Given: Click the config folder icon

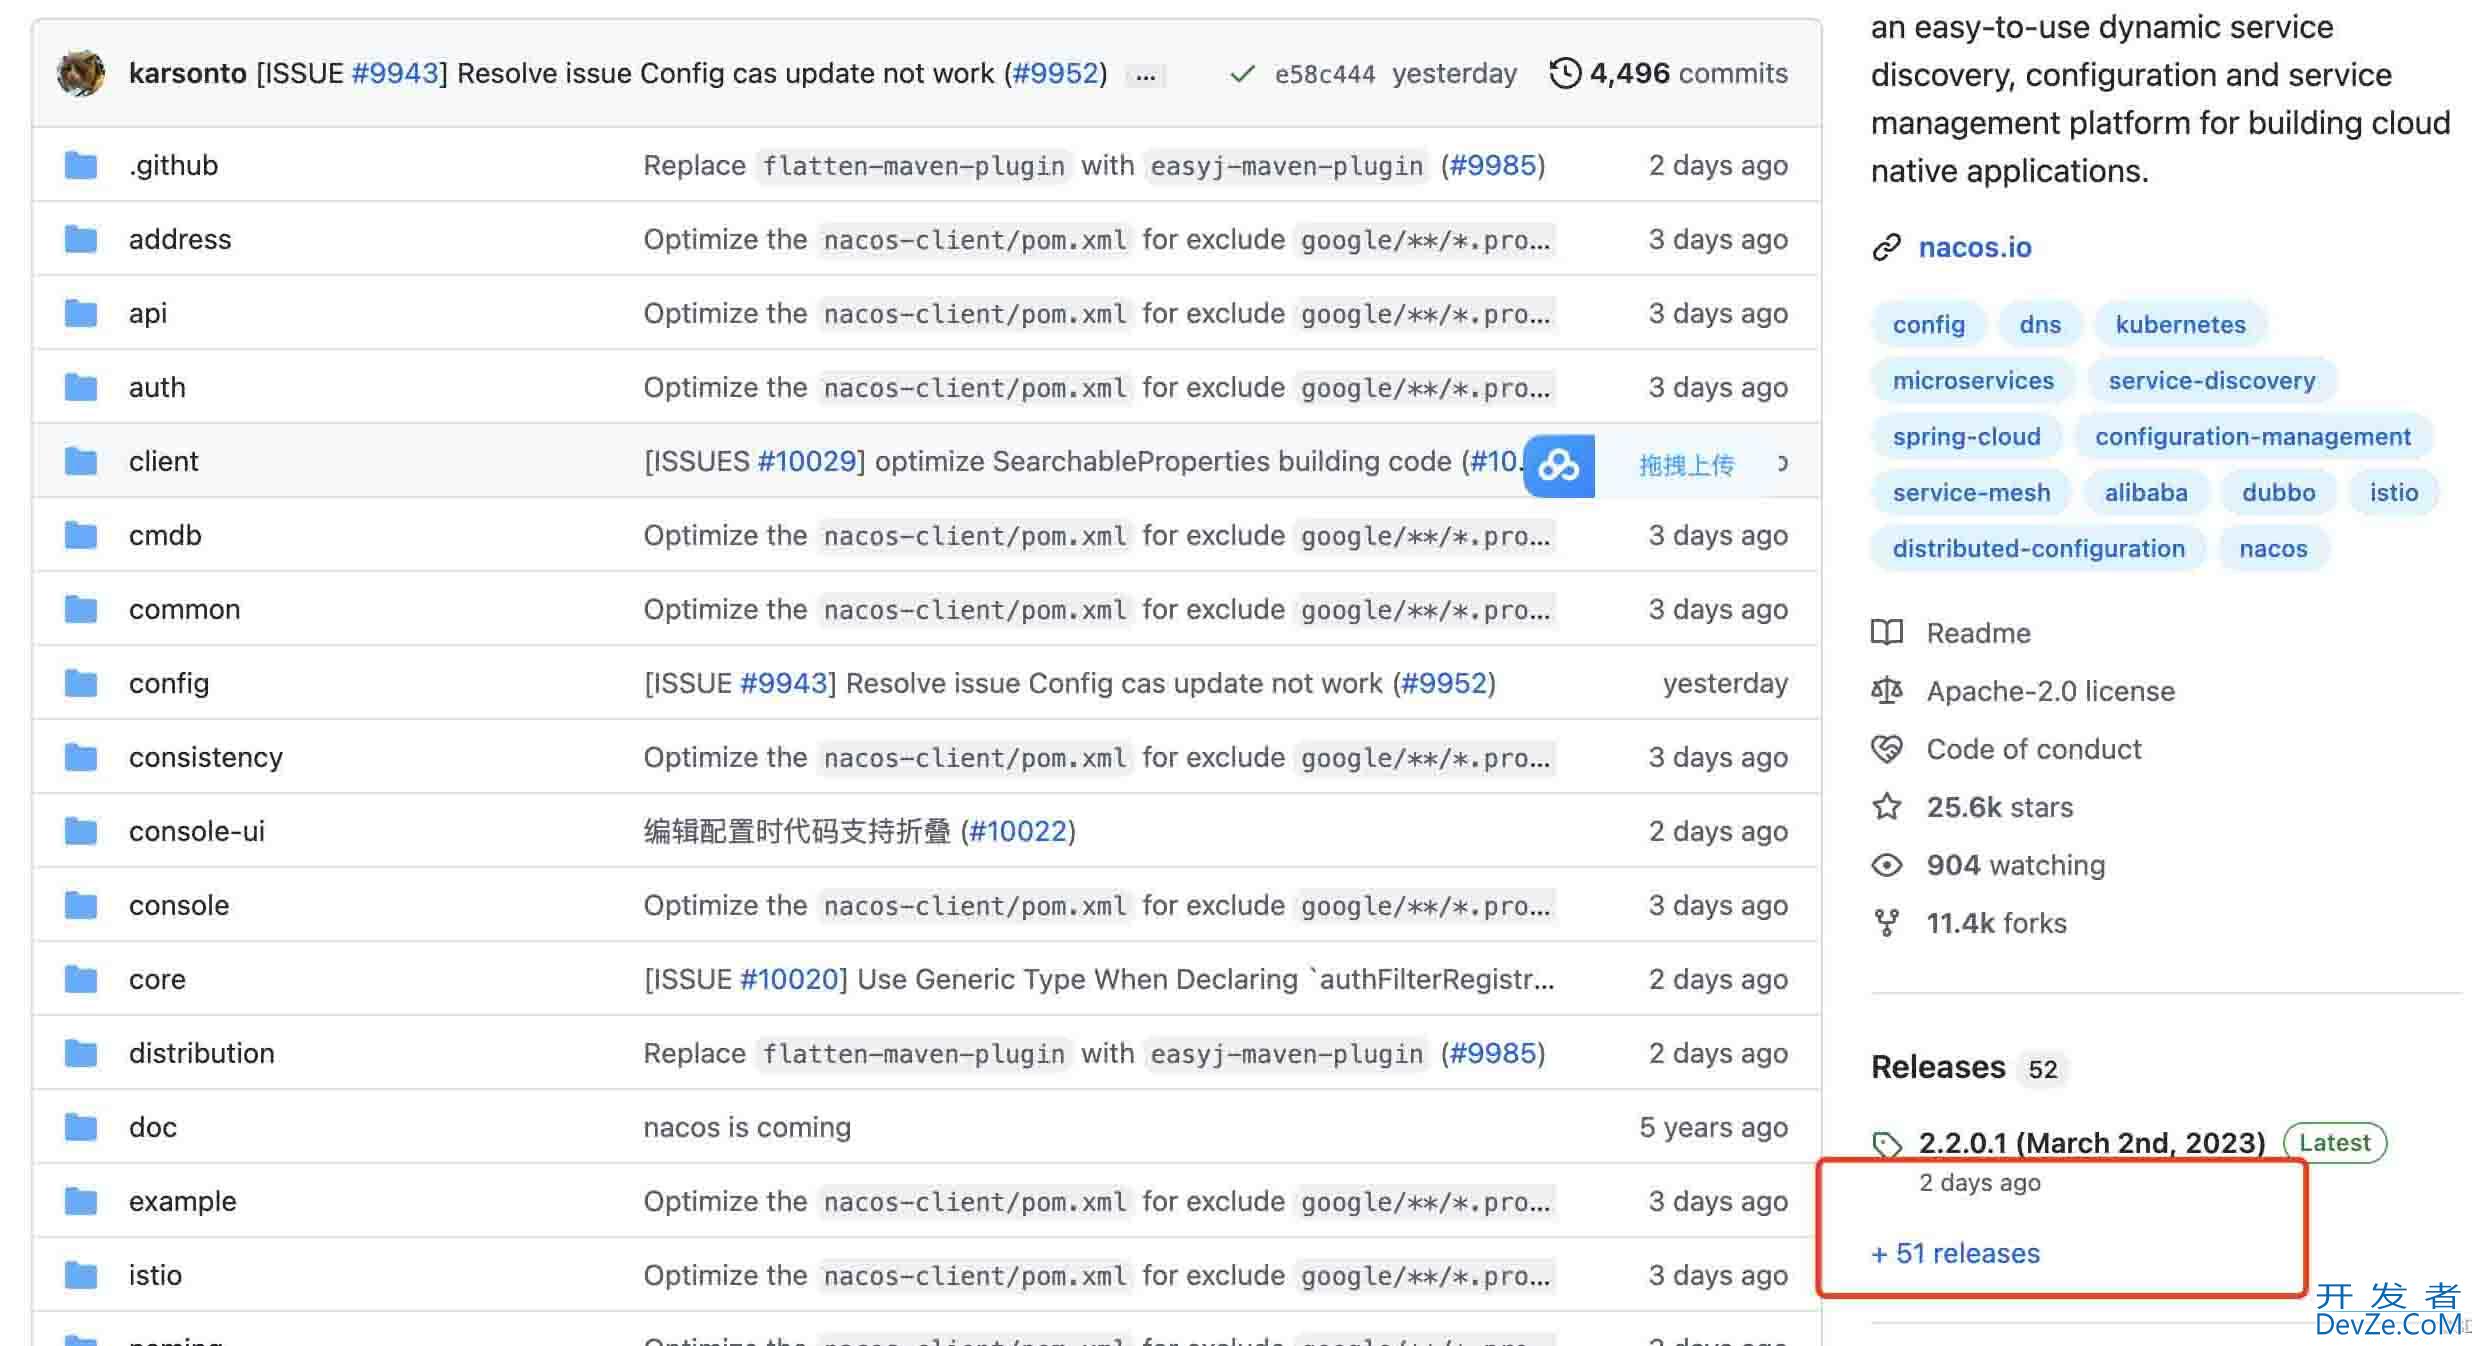Looking at the screenshot, I should [x=81, y=683].
